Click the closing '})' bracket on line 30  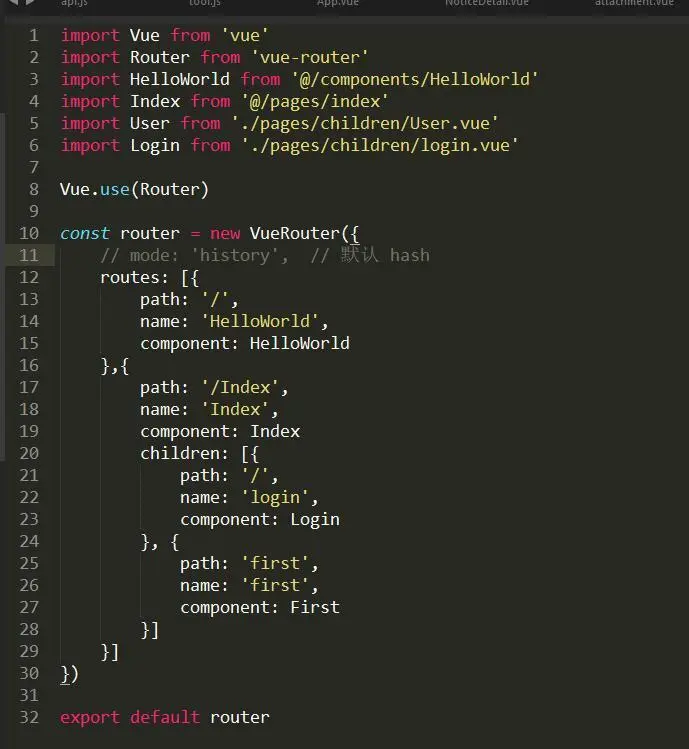coord(69,674)
